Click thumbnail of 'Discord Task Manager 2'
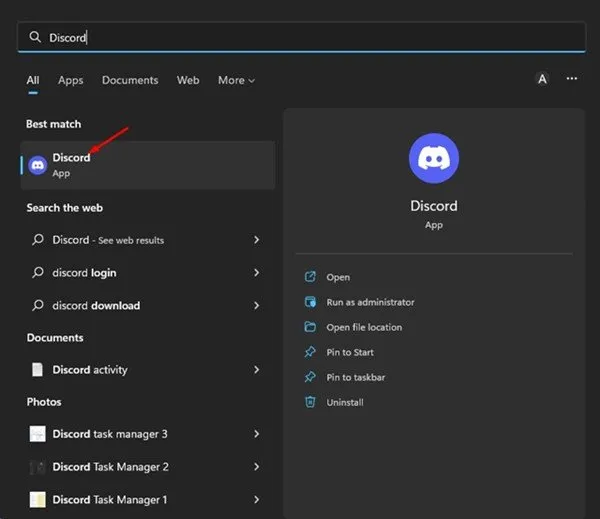This screenshot has height=519, width=600. click(38, 467)
